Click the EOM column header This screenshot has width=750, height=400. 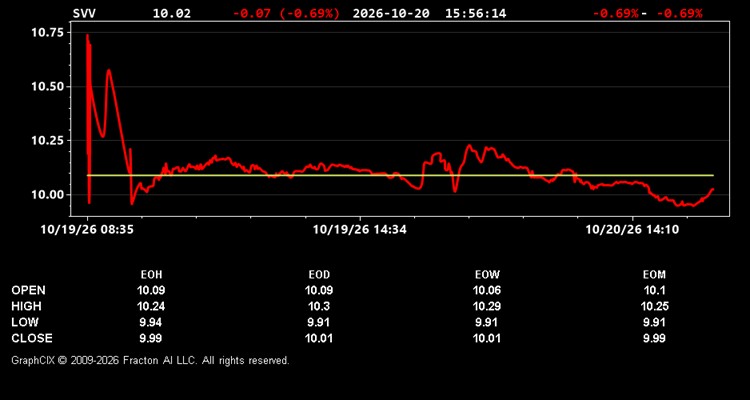[654, 275]
